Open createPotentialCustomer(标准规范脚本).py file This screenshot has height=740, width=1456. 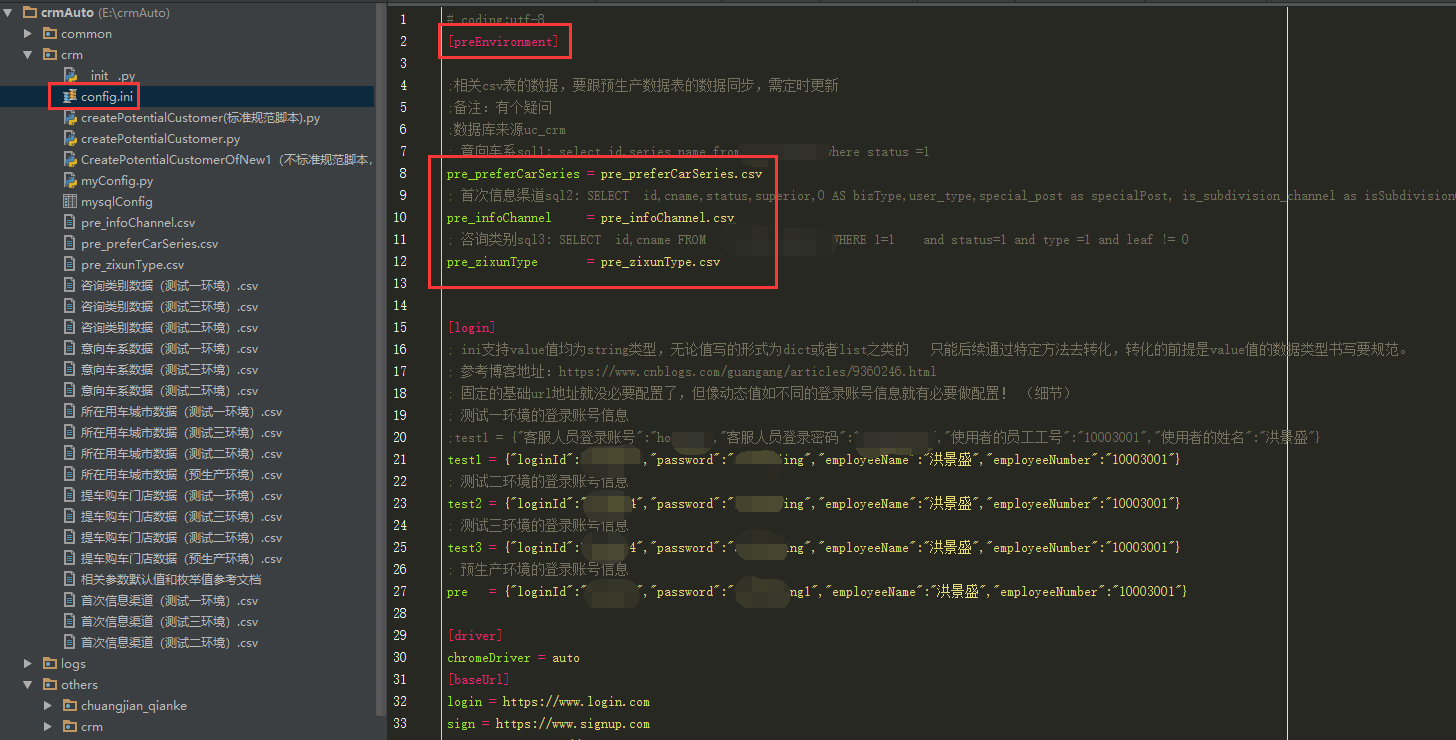(200, 118)
